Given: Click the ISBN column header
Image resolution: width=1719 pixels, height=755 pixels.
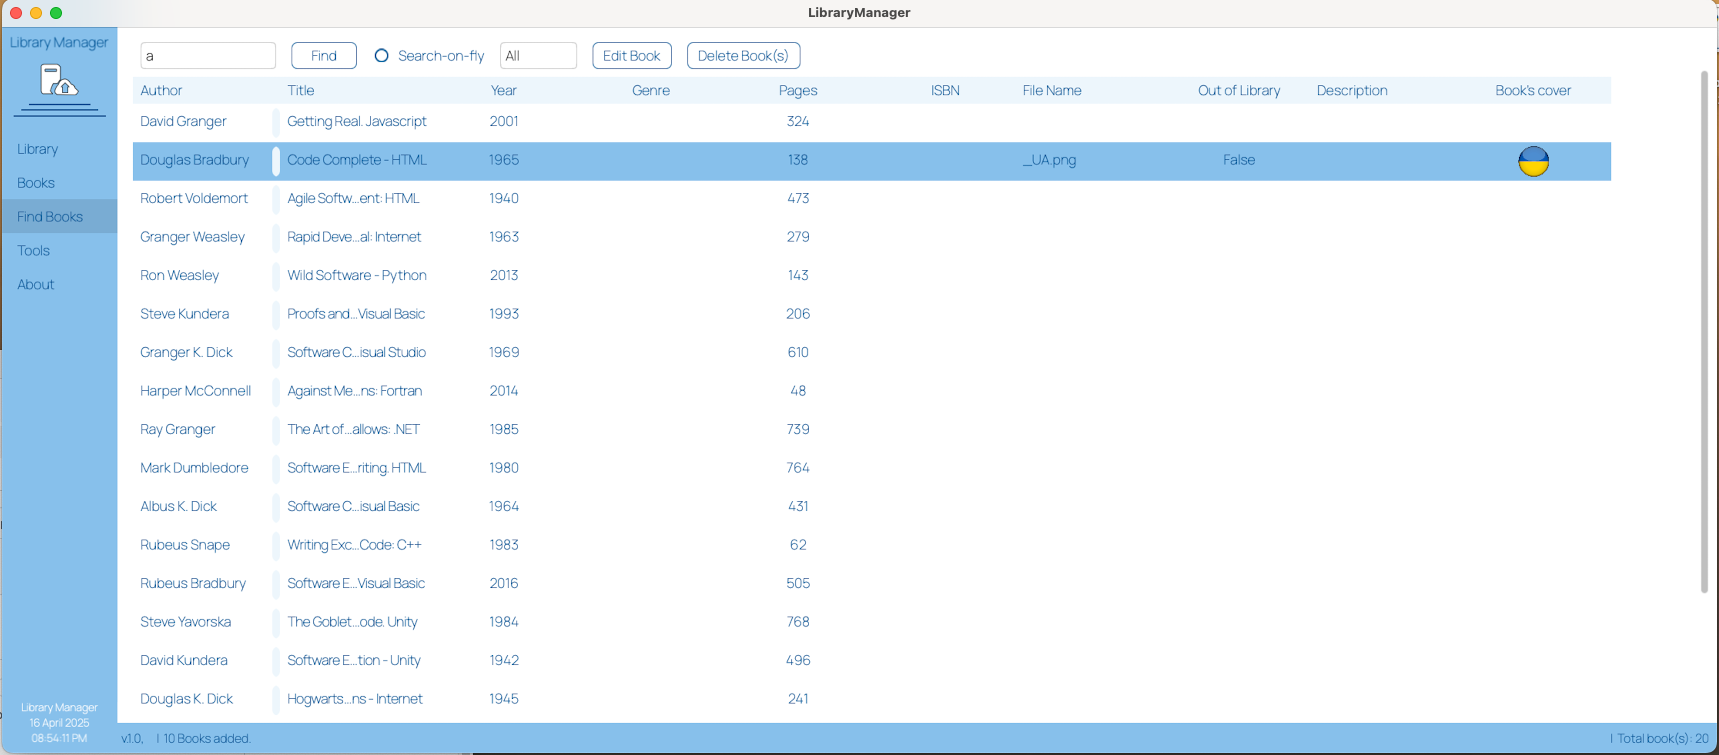Looking at the screenshot, I should click(x=945, y=91).
